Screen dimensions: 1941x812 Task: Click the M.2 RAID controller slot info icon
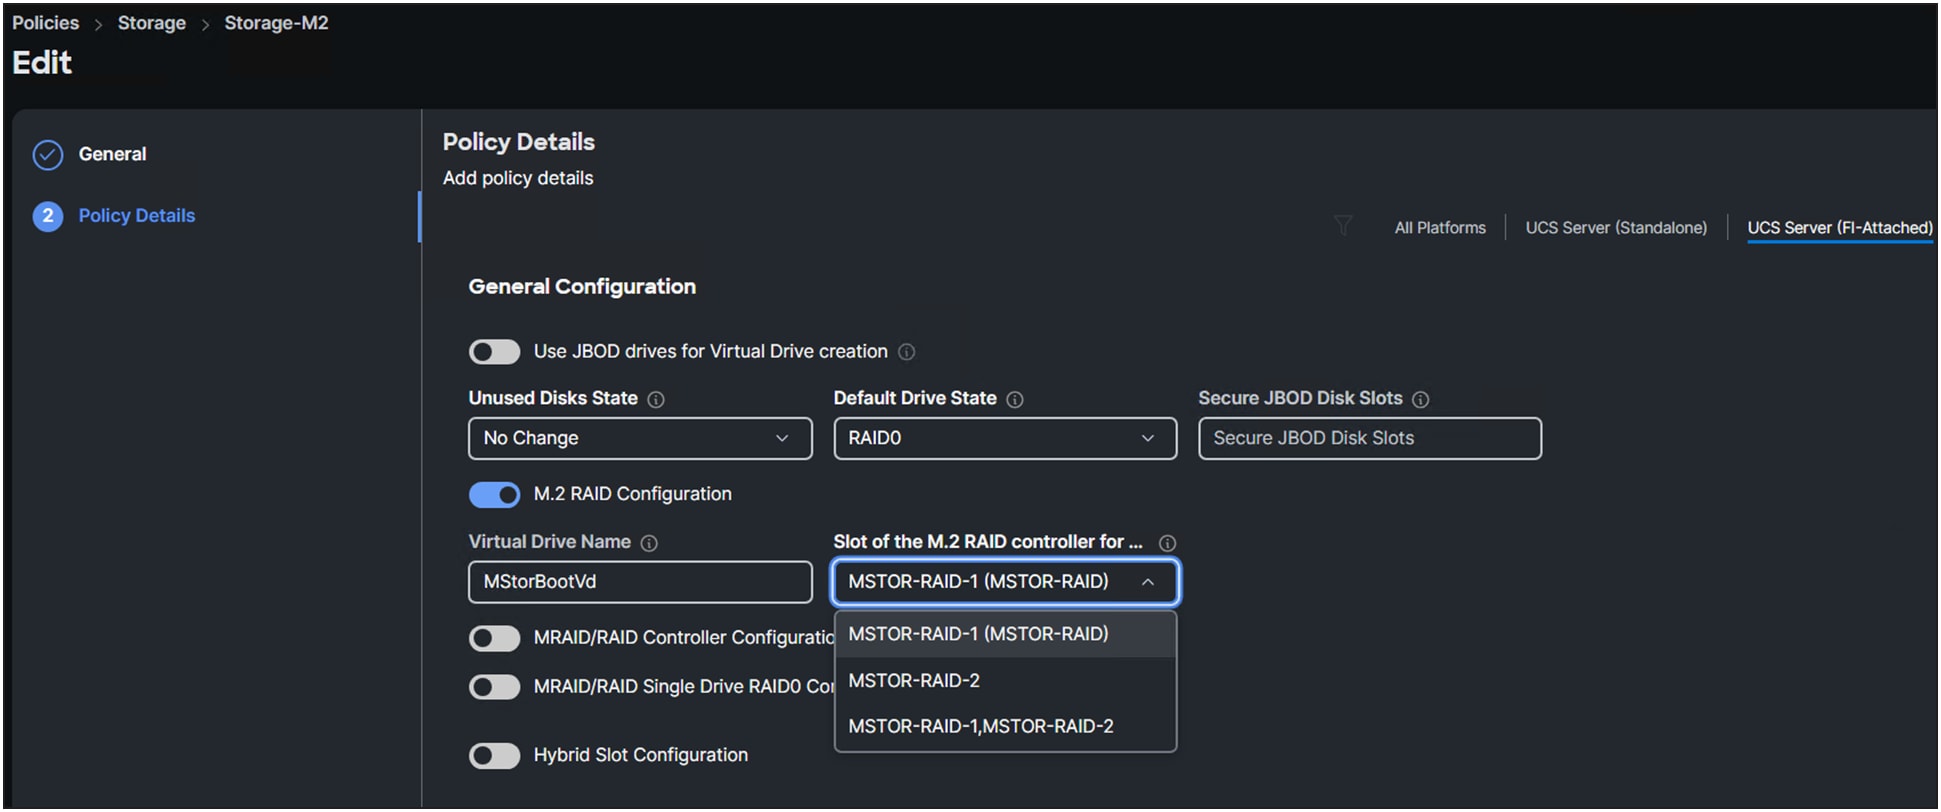[1167, 543]
